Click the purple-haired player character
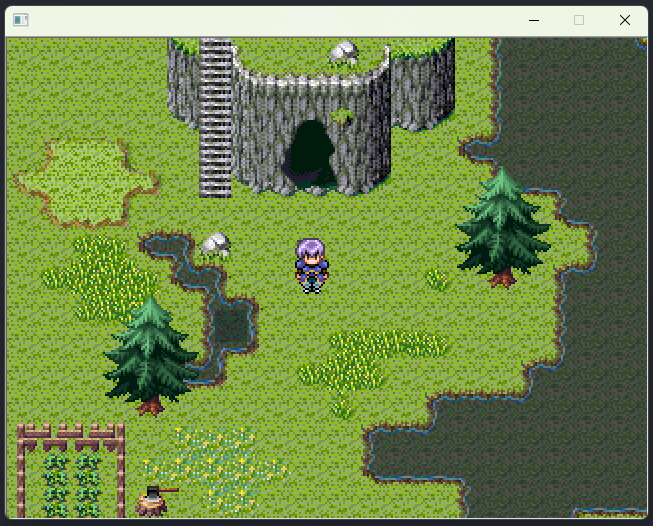The image size is (653, 526). coord(312,266)
